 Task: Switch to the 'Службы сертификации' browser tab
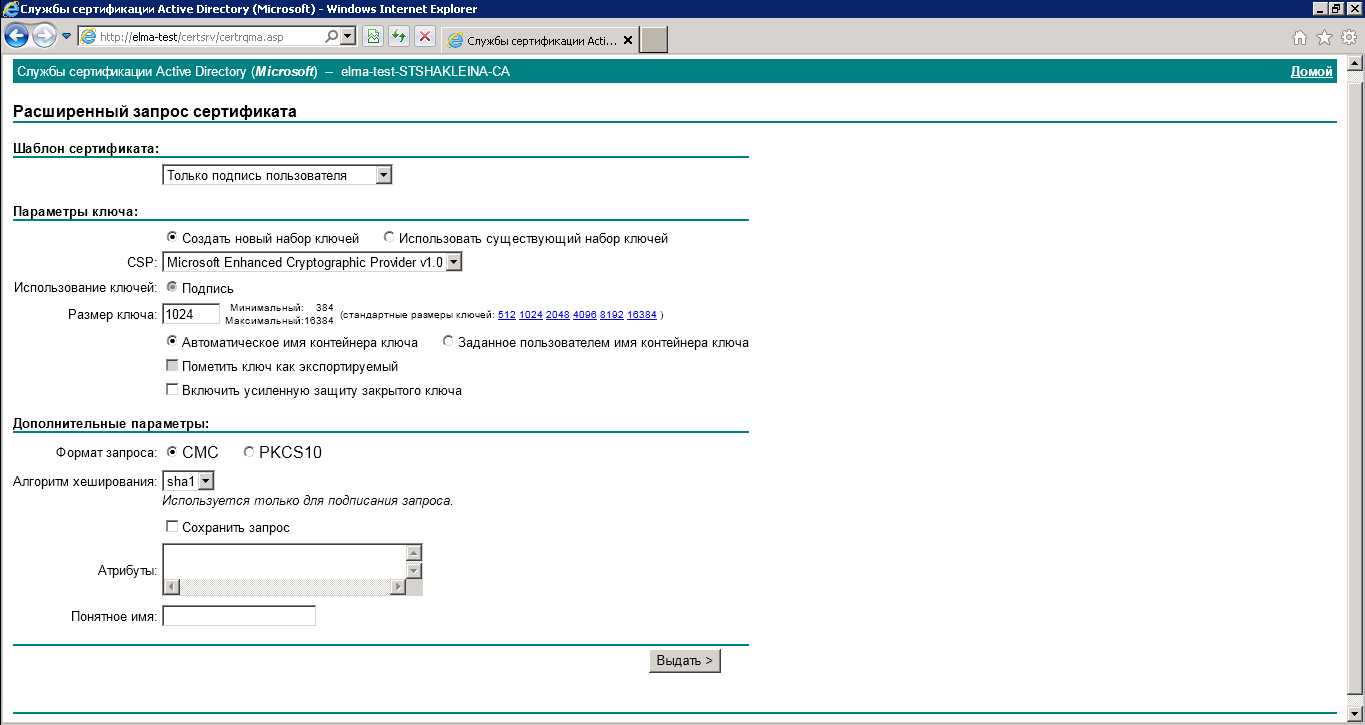pos(538,41)
